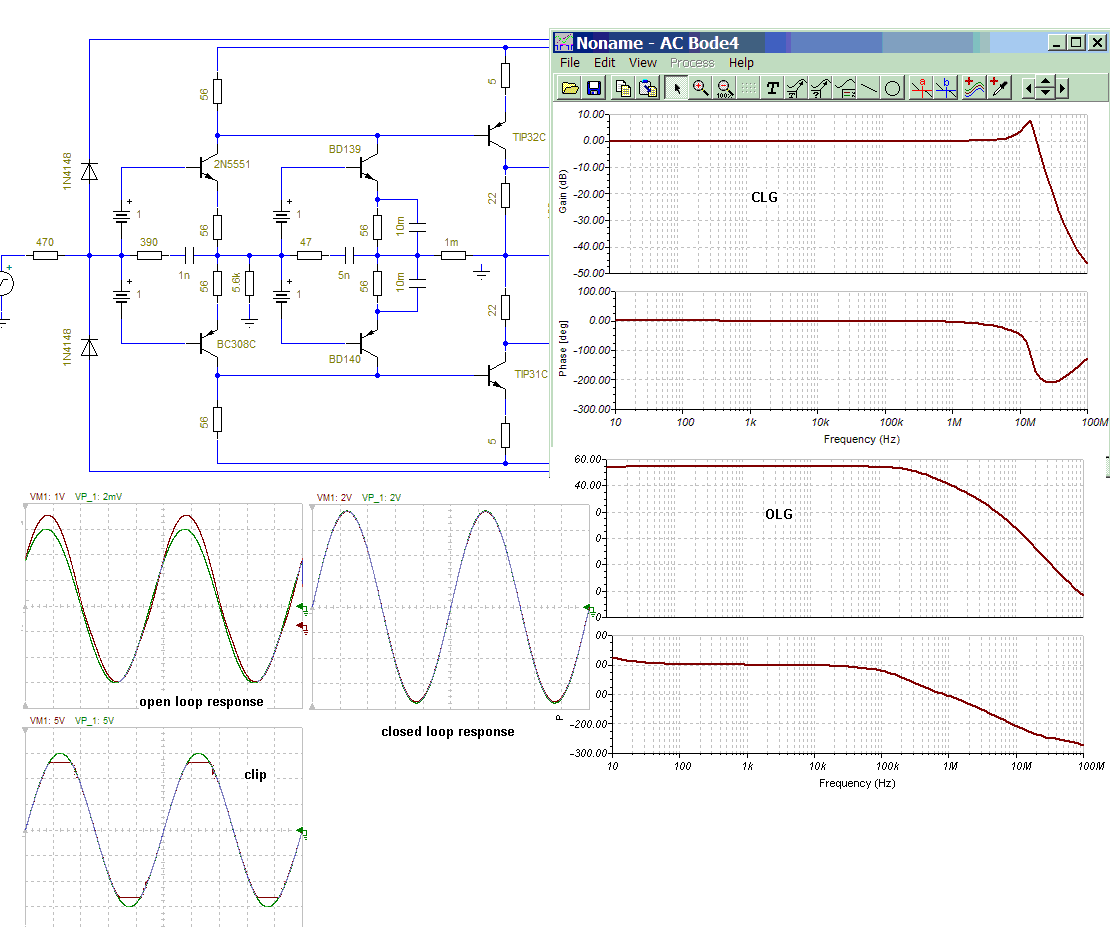Open the View menu

(x=643, y=62)
